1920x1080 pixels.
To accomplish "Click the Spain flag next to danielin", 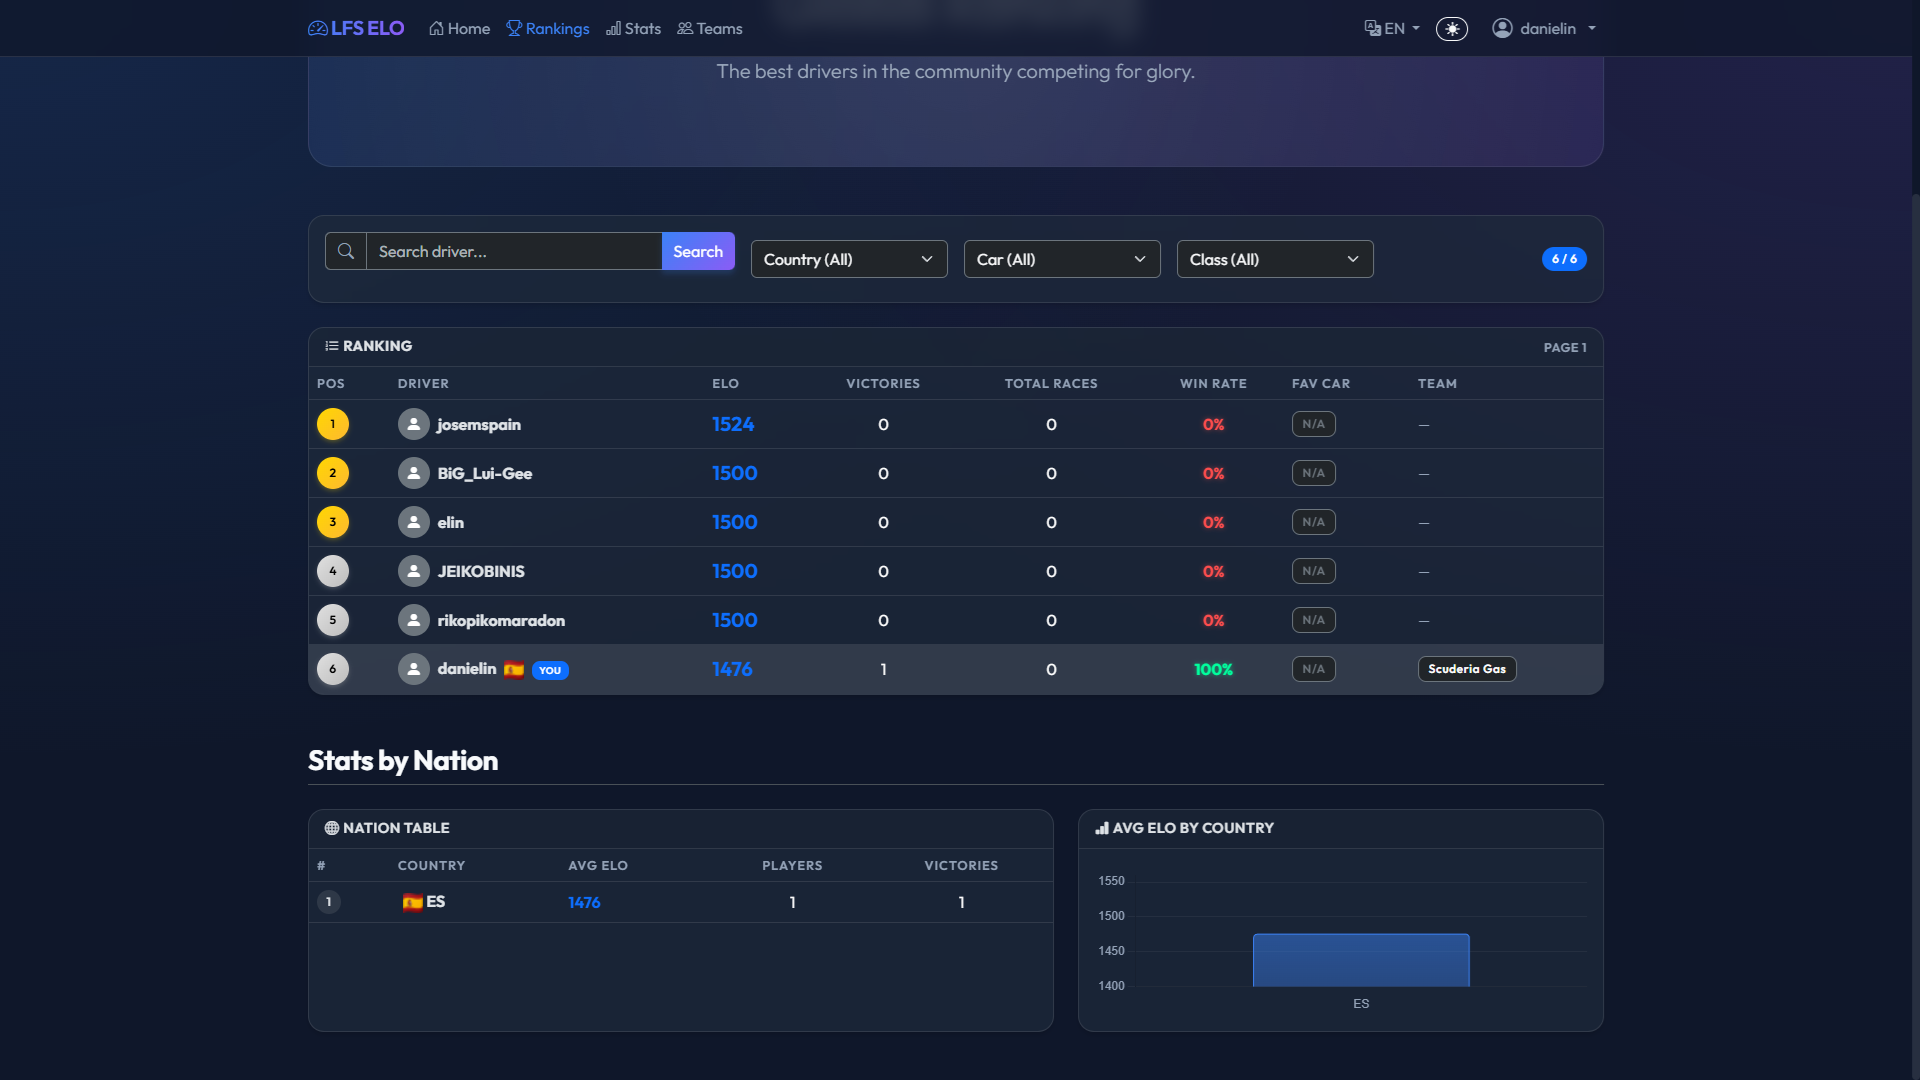I will pos(514,670).
